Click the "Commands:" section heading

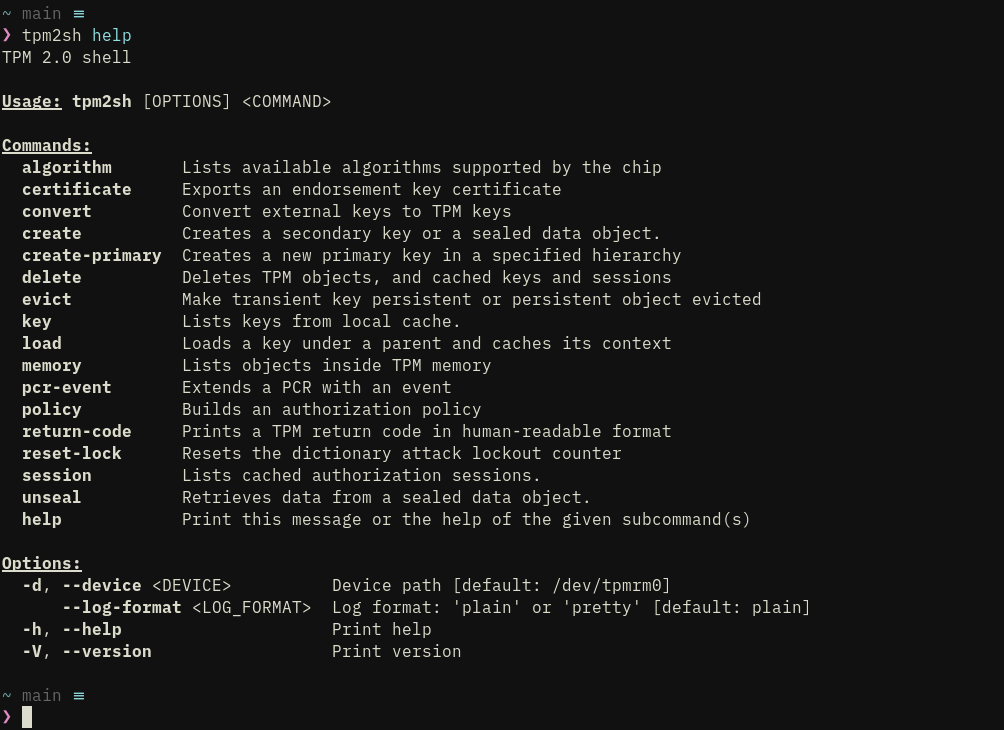pyautogui.click(x=46, y=145)
